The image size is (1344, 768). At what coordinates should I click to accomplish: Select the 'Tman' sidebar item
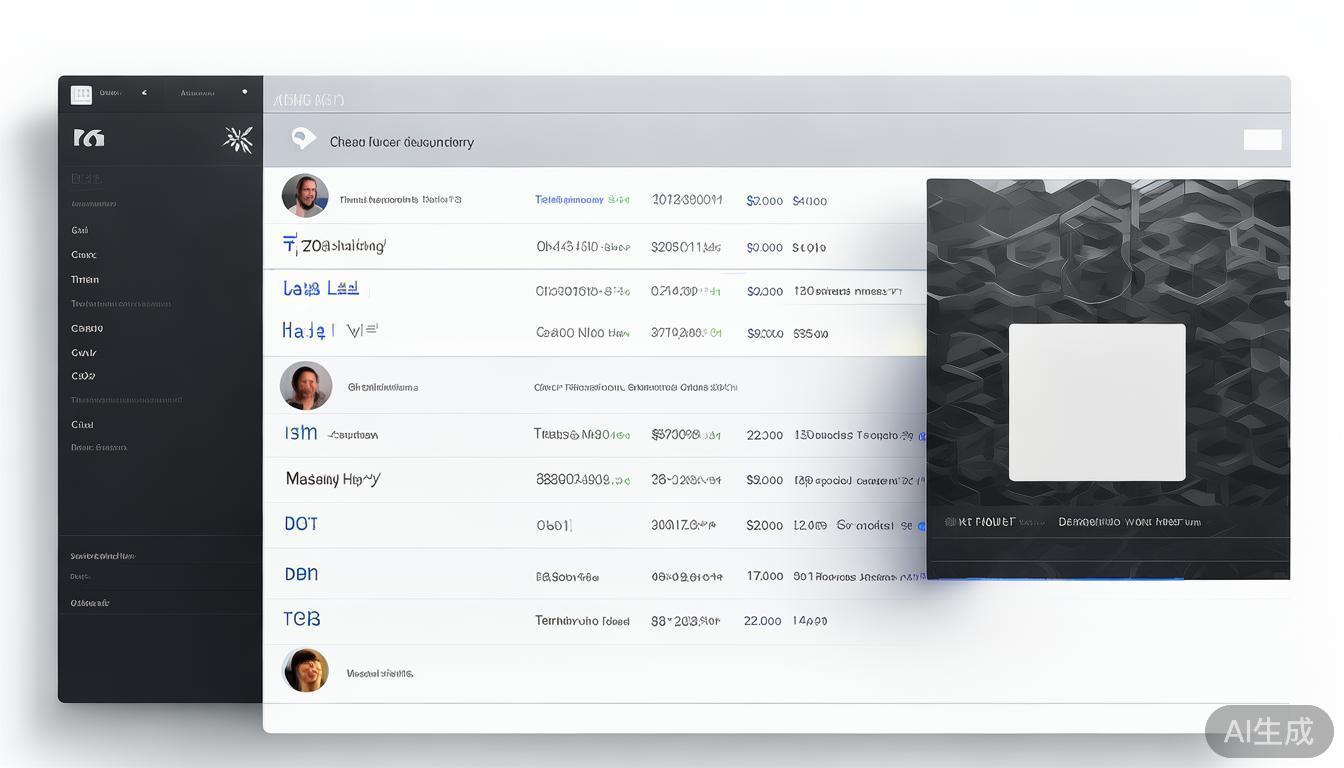(x=85, y=280)
